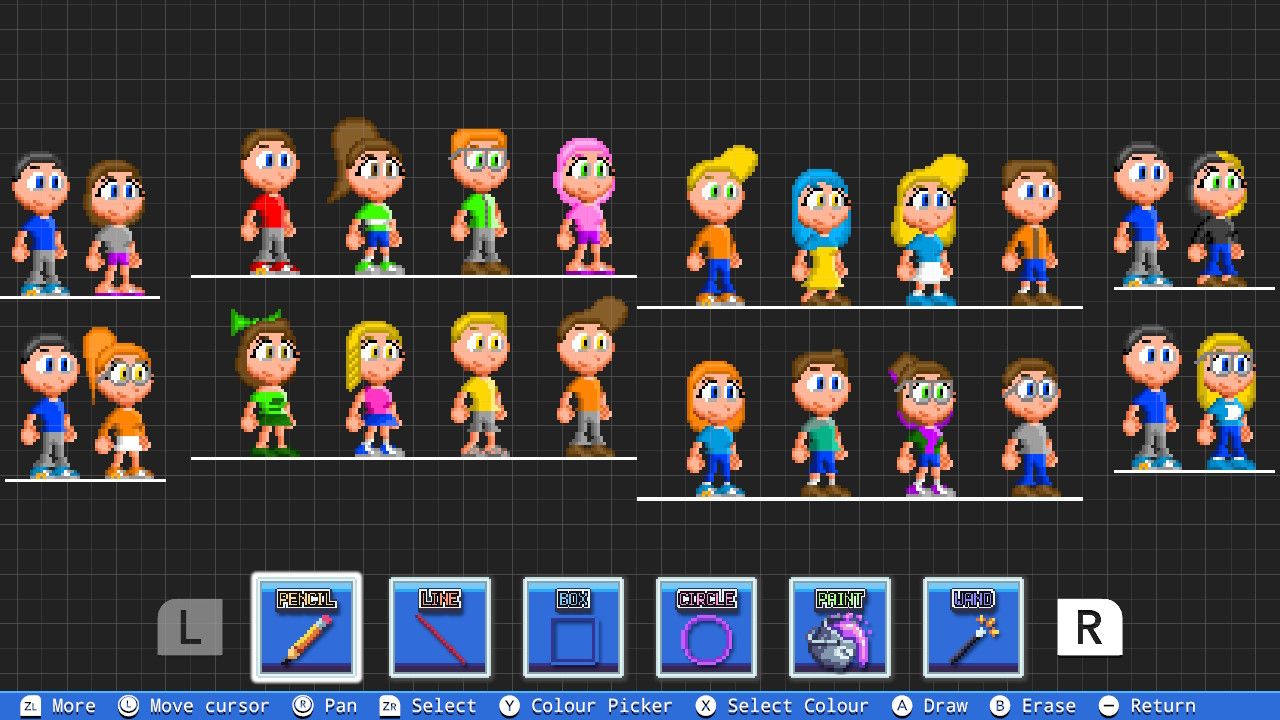1280x720 pixels.
Task: Click the R shoulder button
Action: 1088,626
